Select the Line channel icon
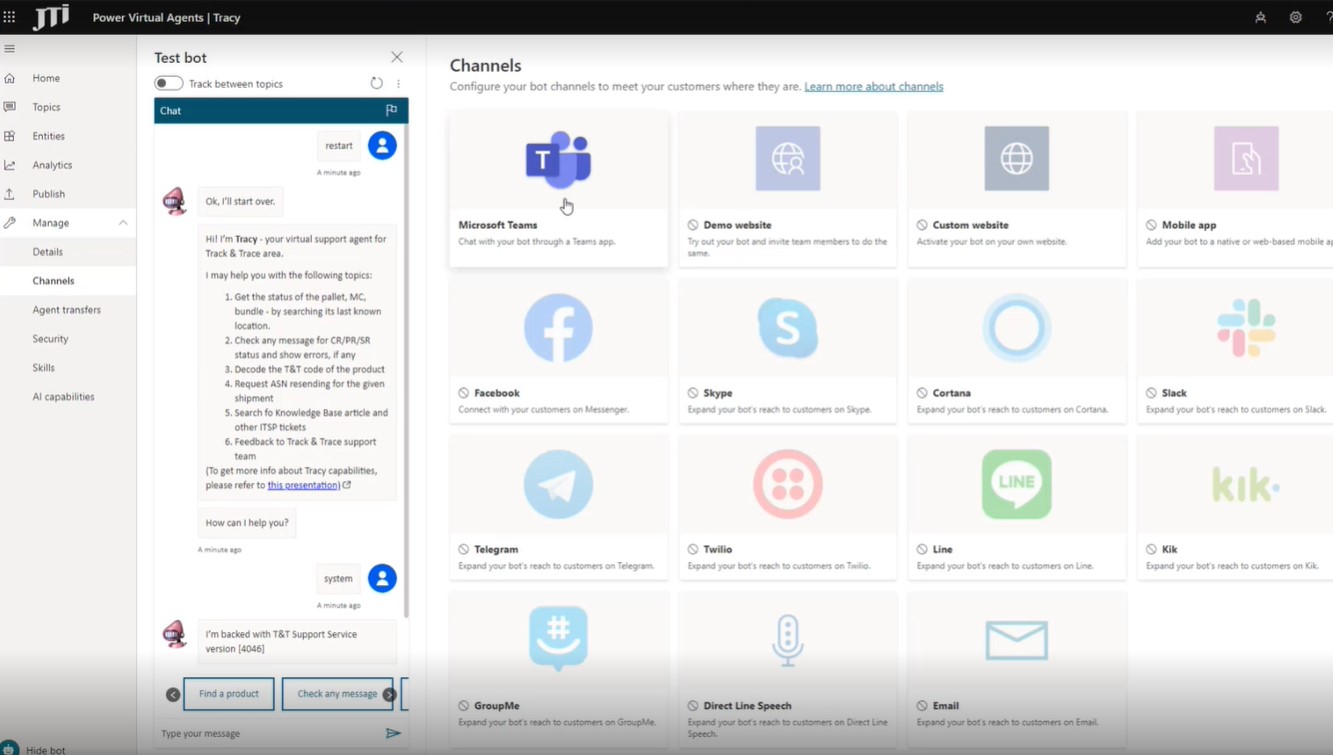Viewport: 1333px width, 755px height. click(x=1017, y=484)
